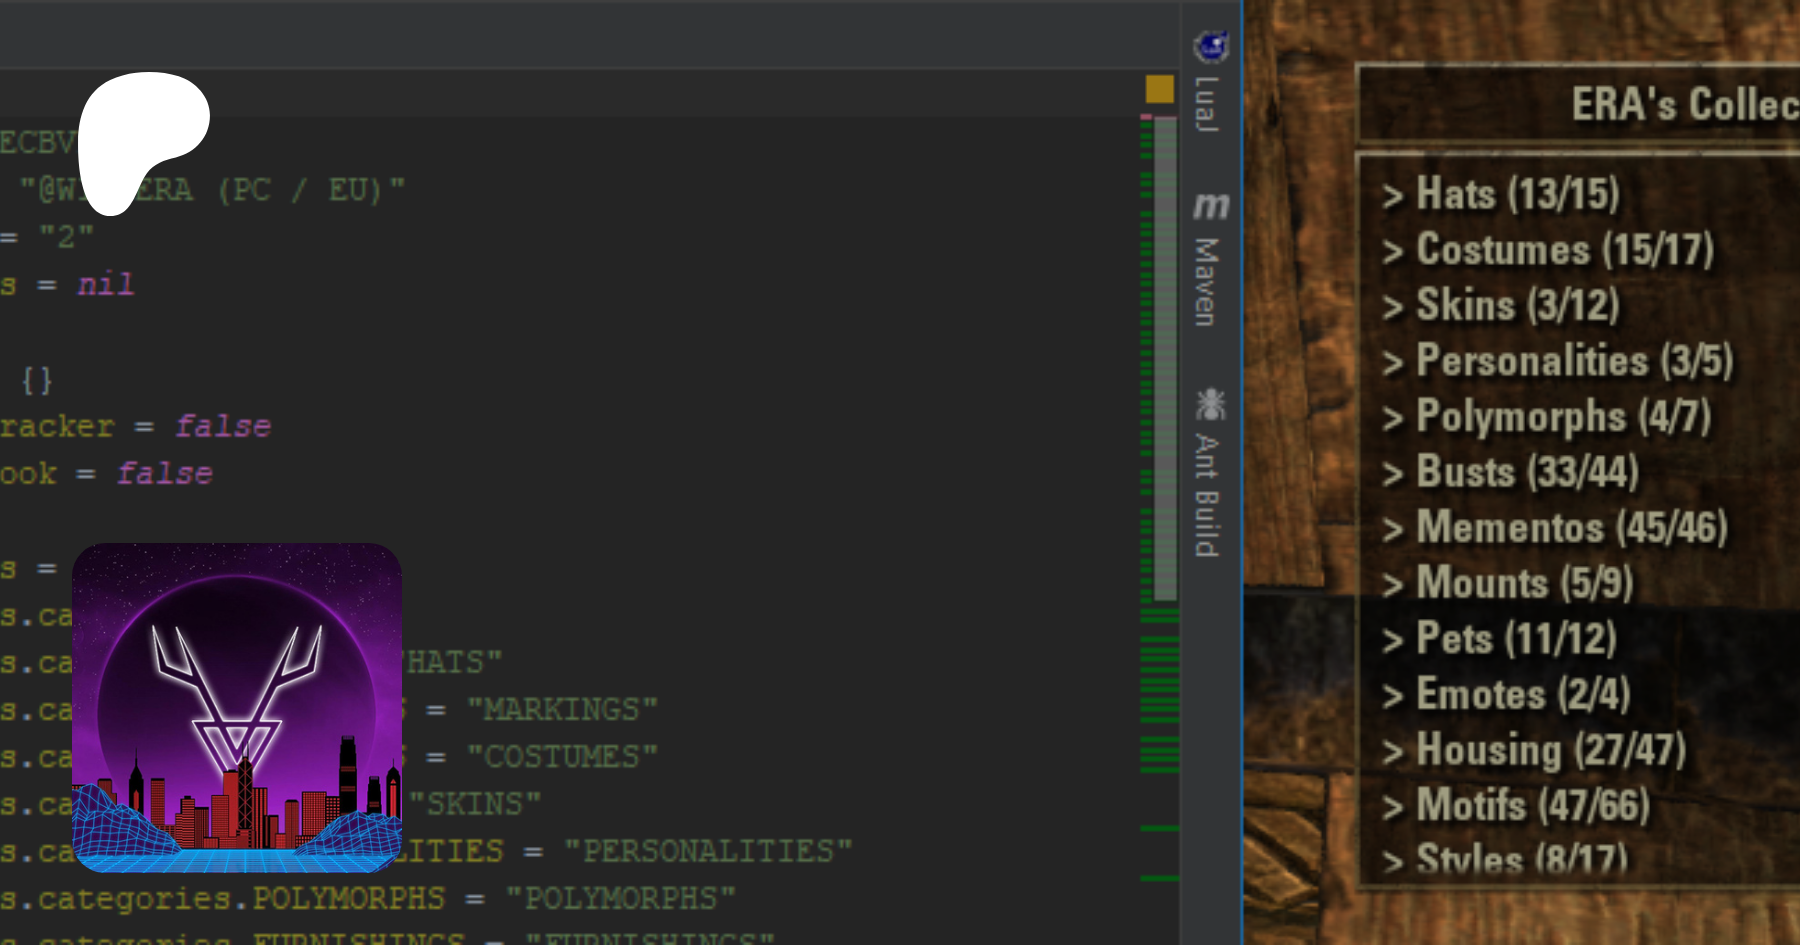This screenshot has height=945, width=1800.
Task: Click the neon deer logo image
Action: [237, 708]
